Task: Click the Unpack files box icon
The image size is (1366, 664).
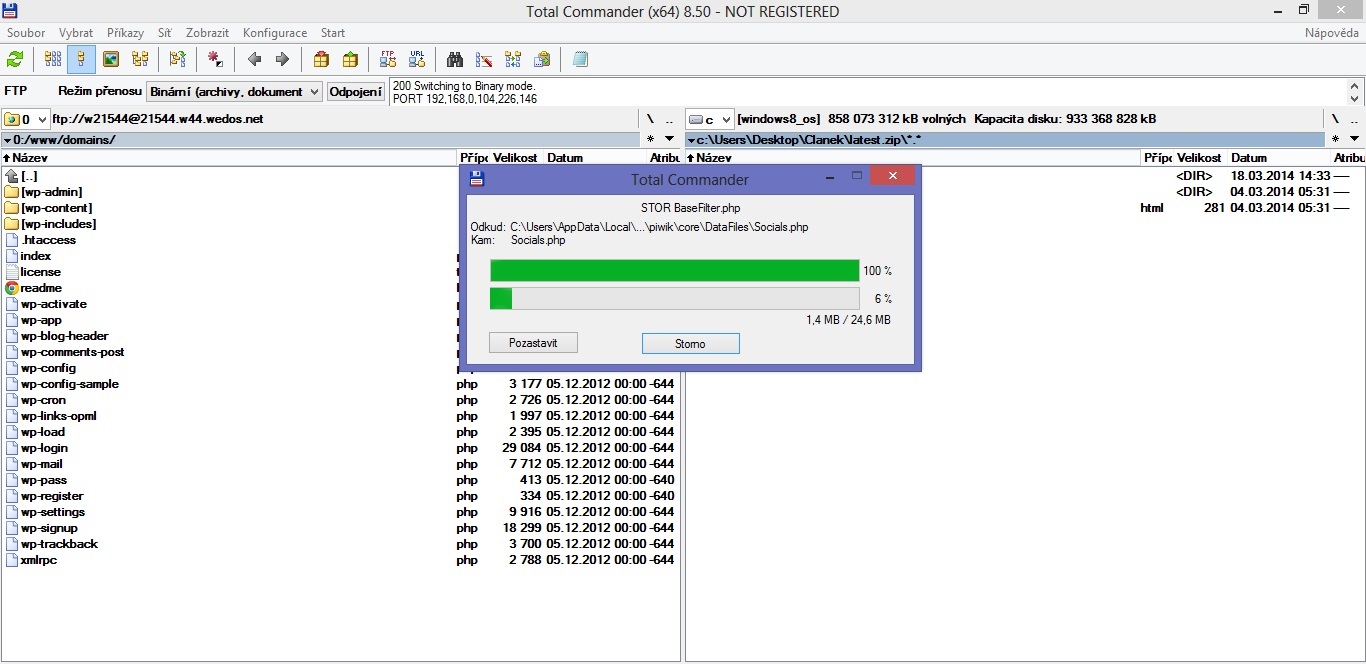Action: (350, 59)
